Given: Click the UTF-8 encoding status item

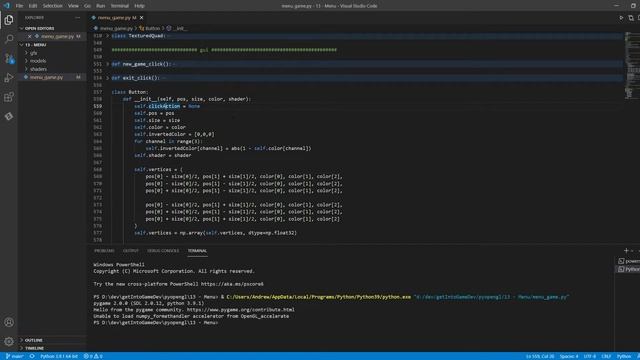Looking at the screenshot, I should 590,356.
